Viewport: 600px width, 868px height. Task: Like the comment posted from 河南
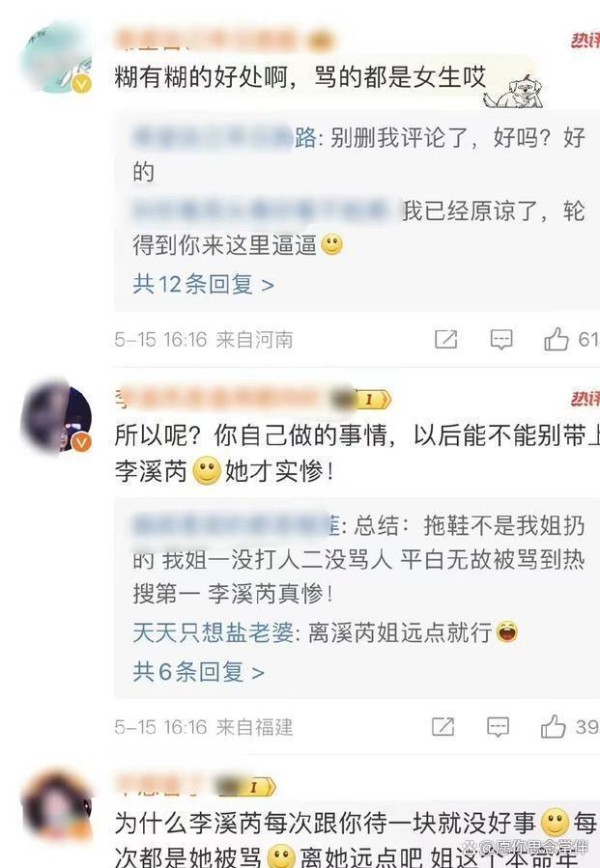point(556,338)
